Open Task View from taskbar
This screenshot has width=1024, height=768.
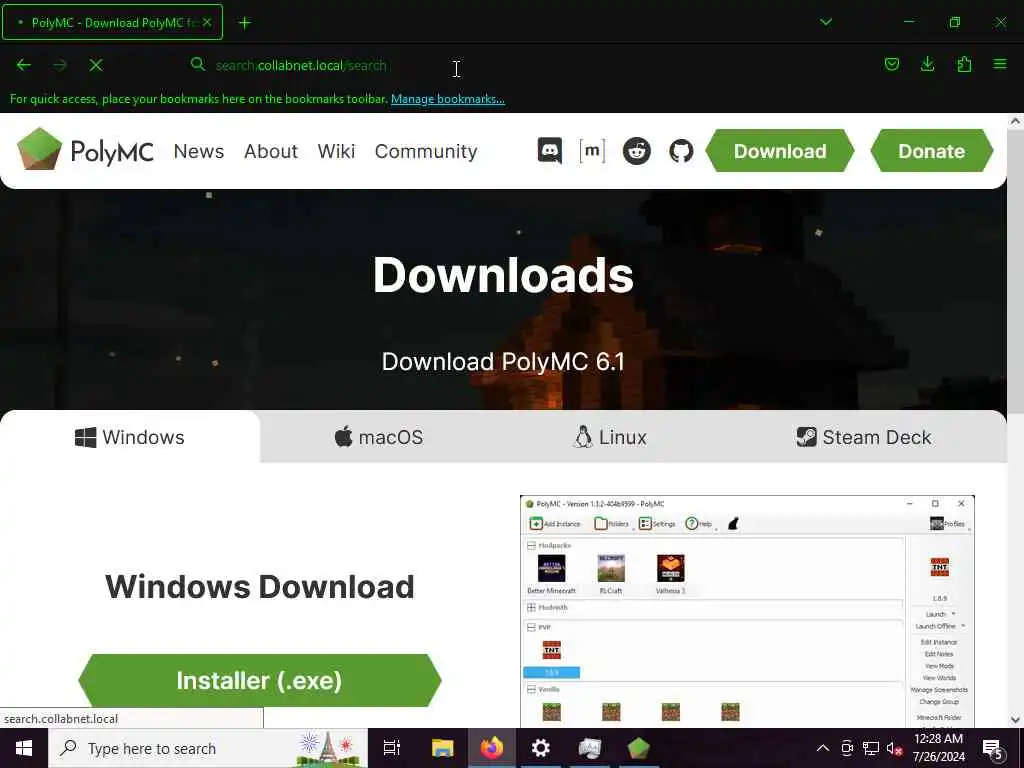(391, 748)
